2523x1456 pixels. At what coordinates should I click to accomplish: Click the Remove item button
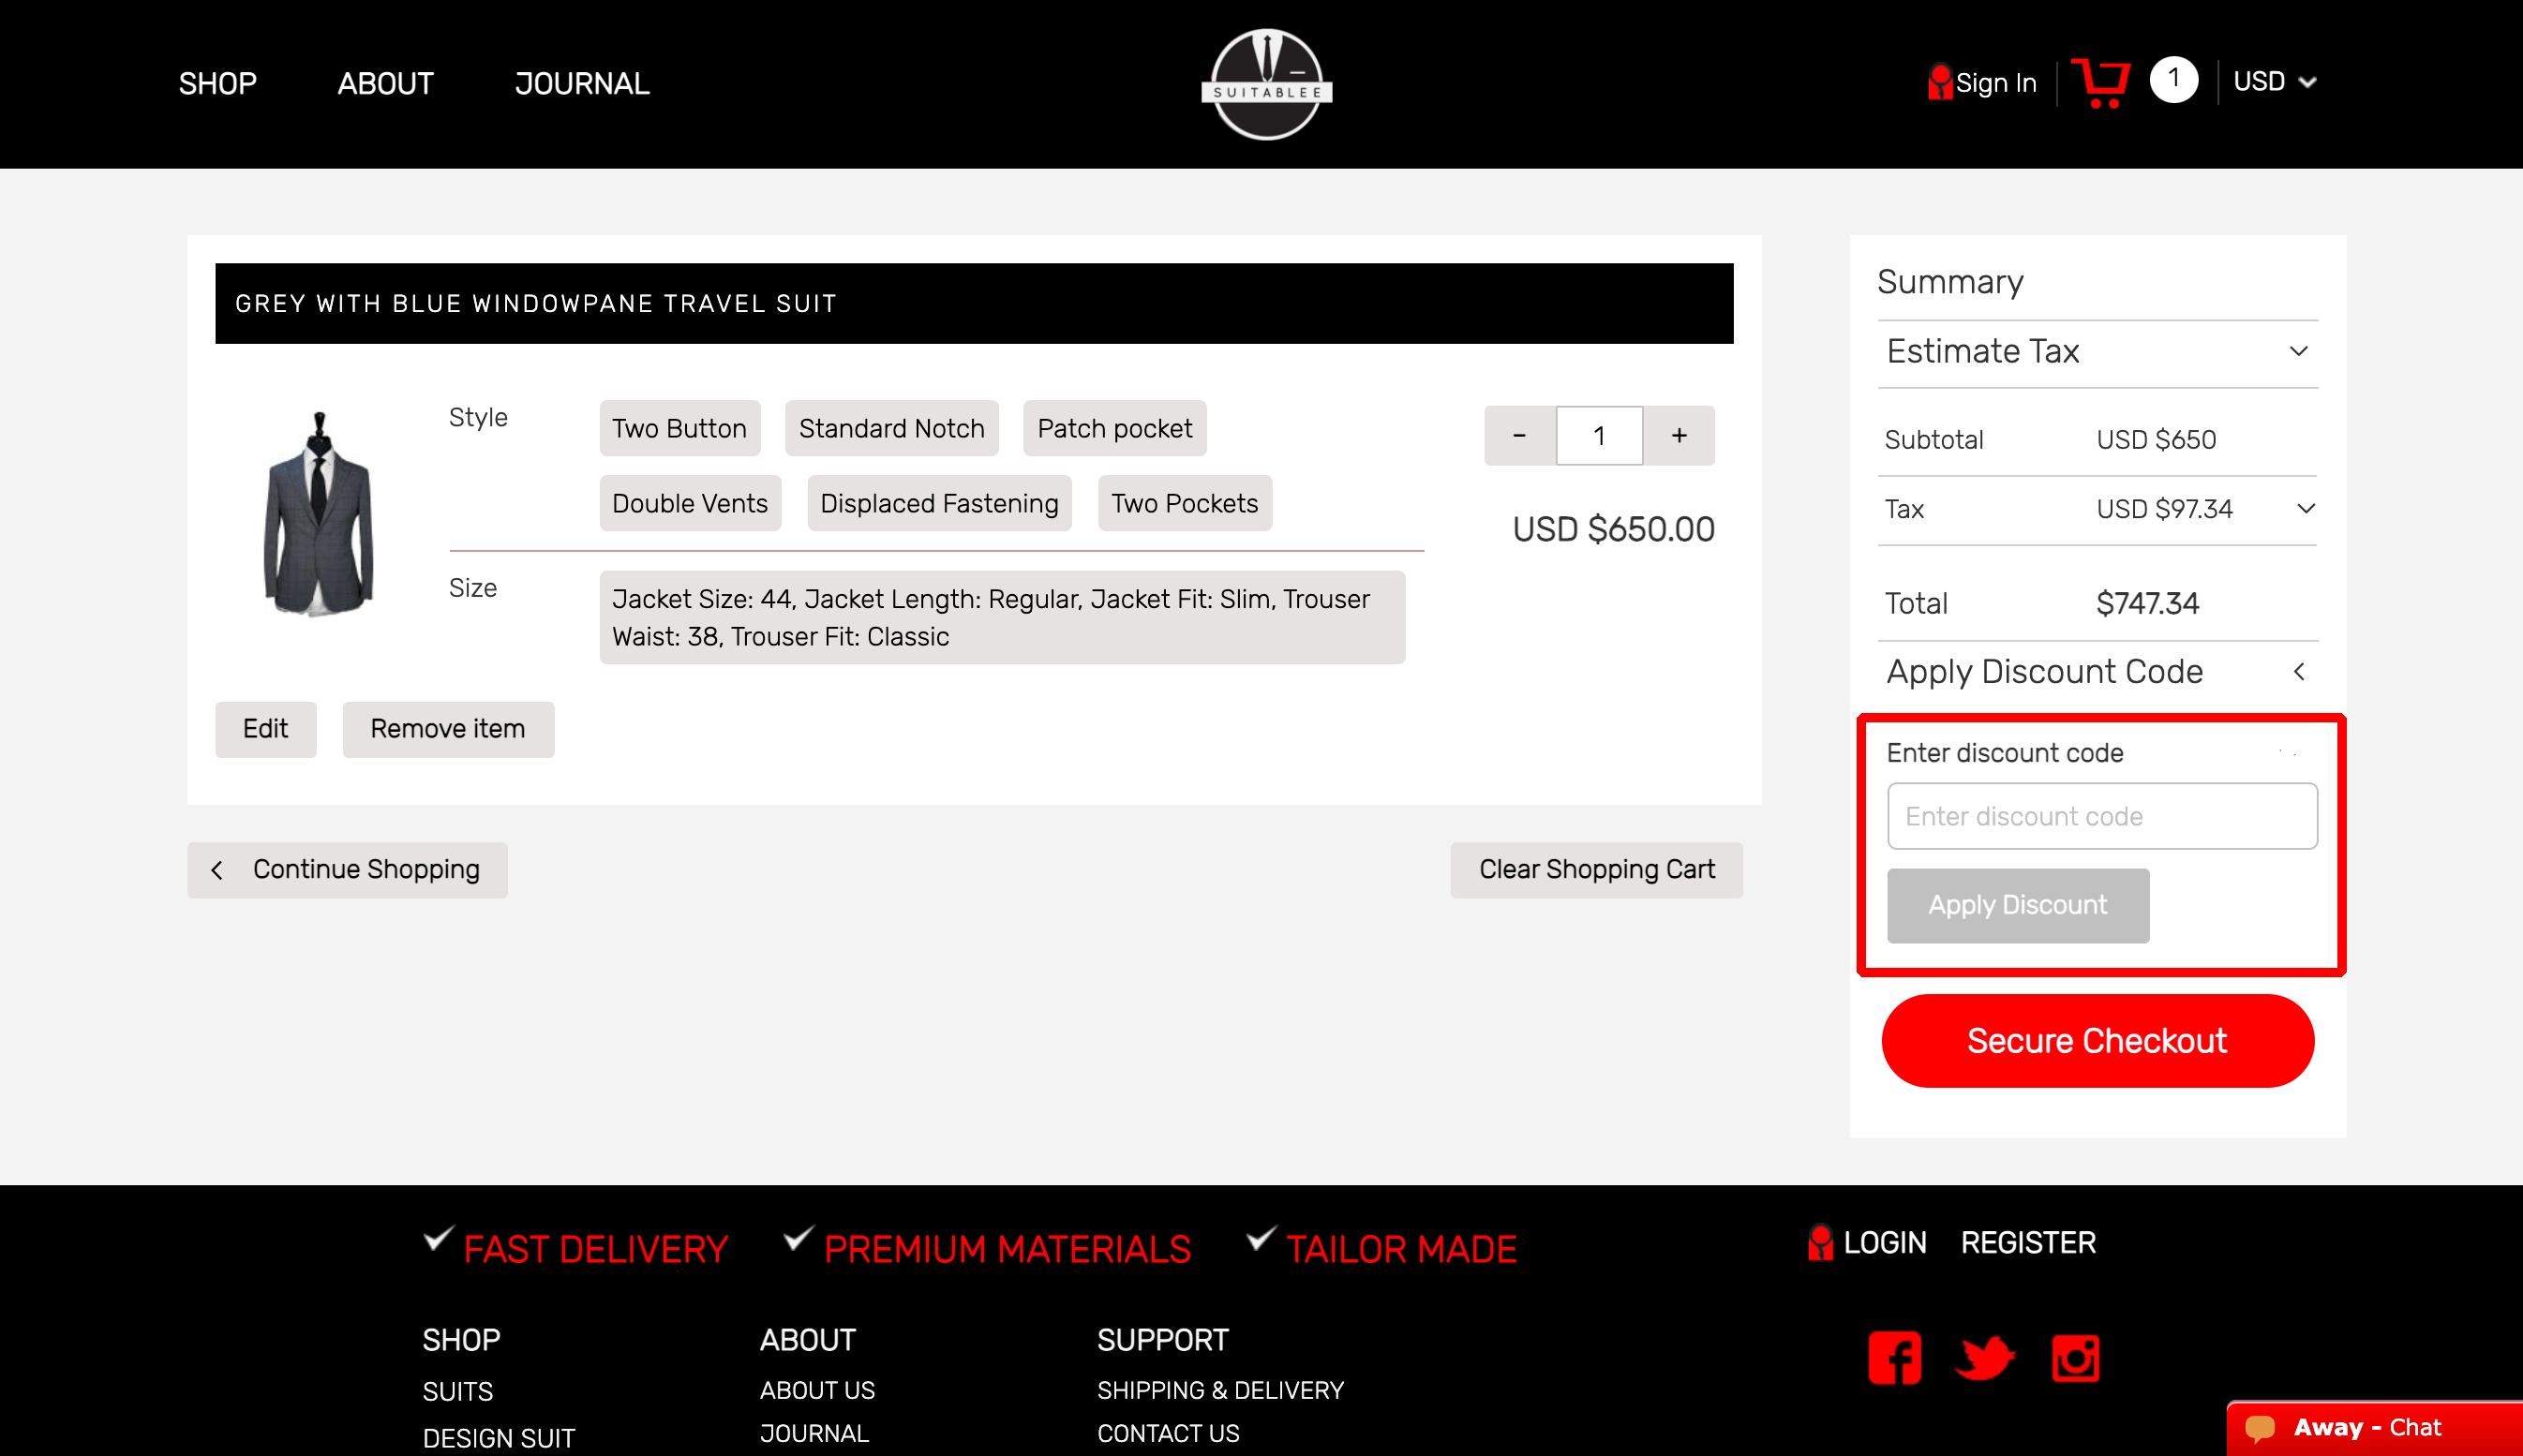[447, 729]
